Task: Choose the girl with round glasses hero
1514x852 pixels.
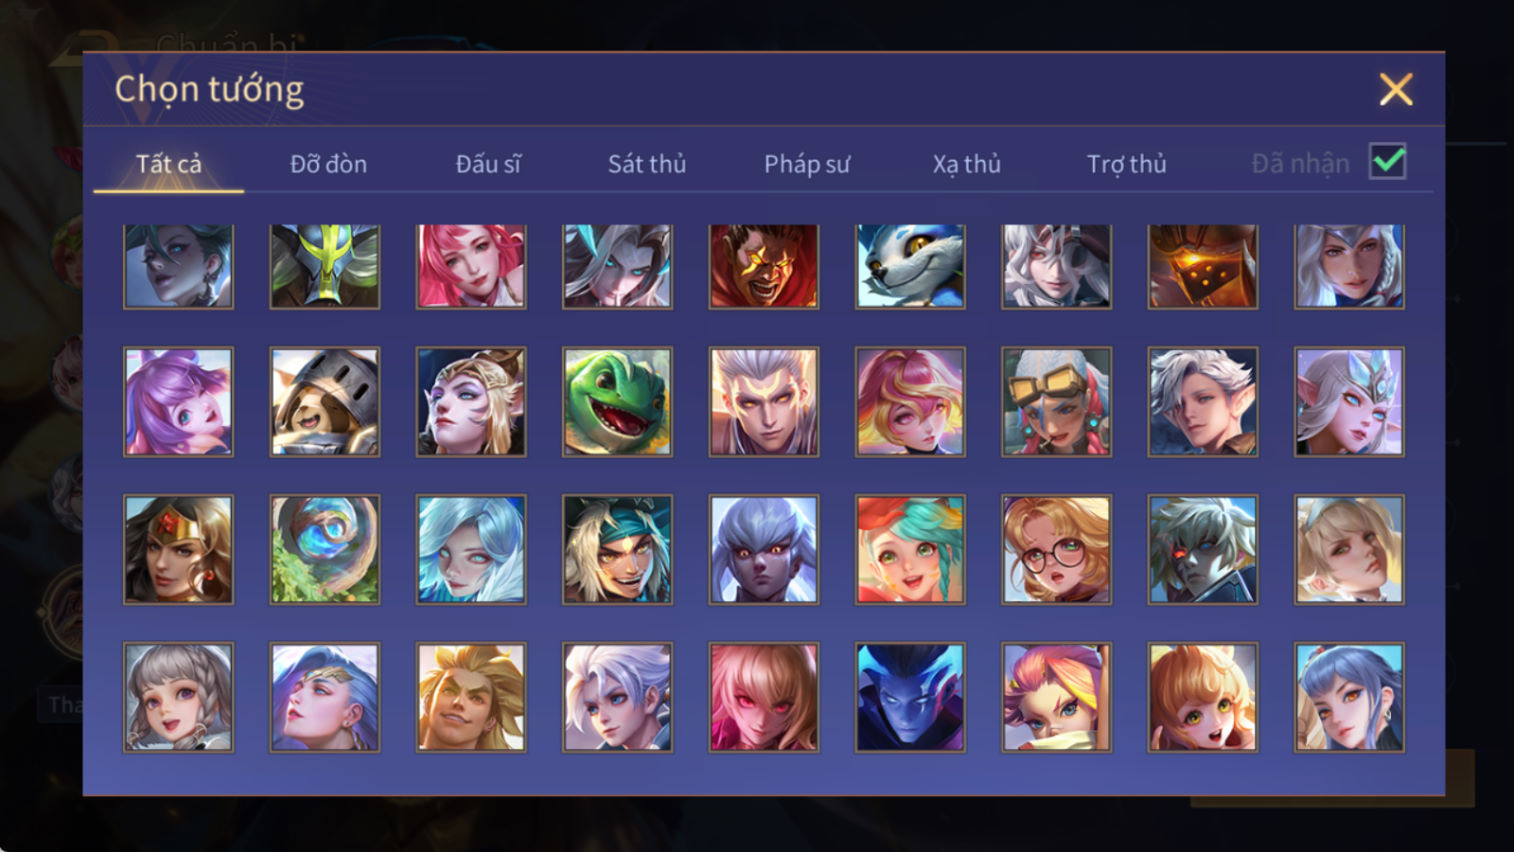Action: tap(1056, 549)
